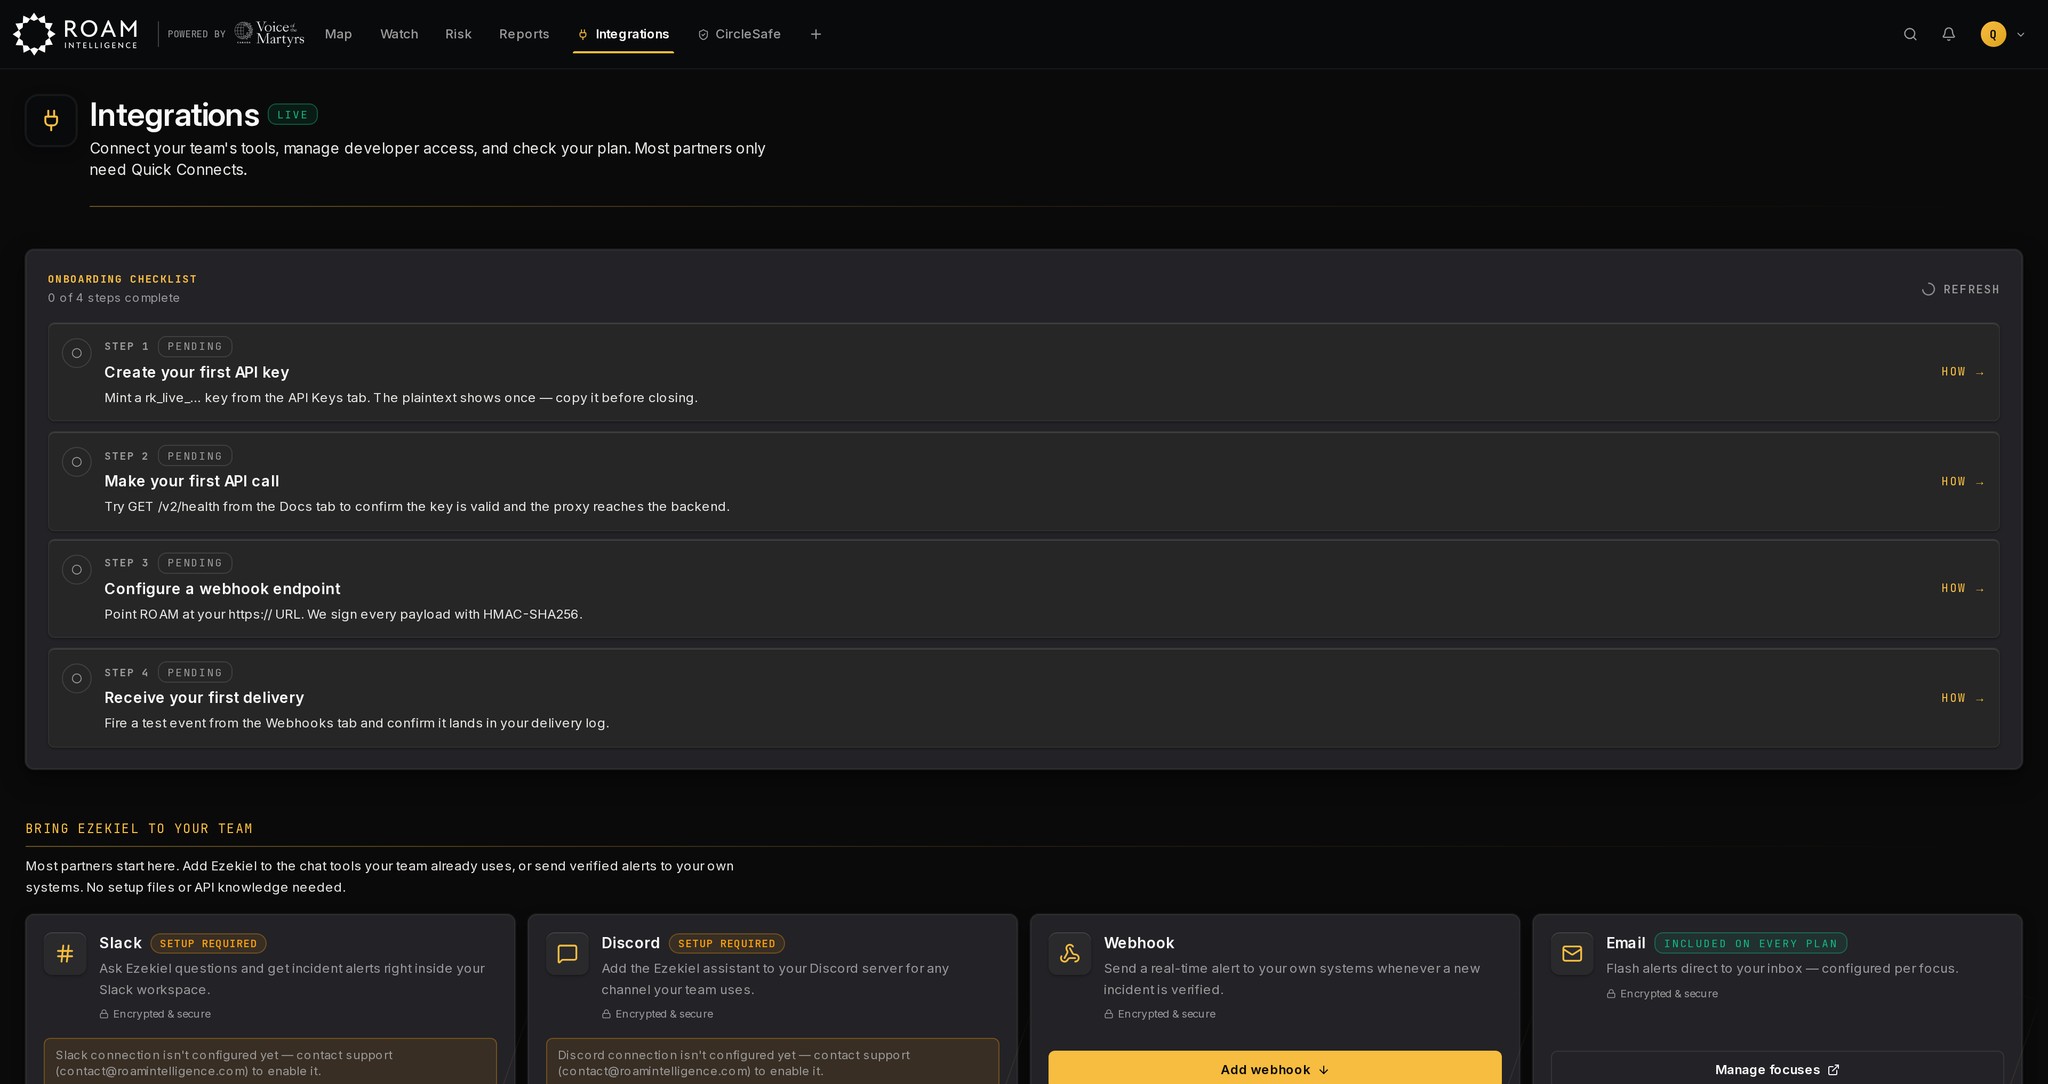Click the Discord chat bubble icon

pyautogui.click(x=567, y=954)
